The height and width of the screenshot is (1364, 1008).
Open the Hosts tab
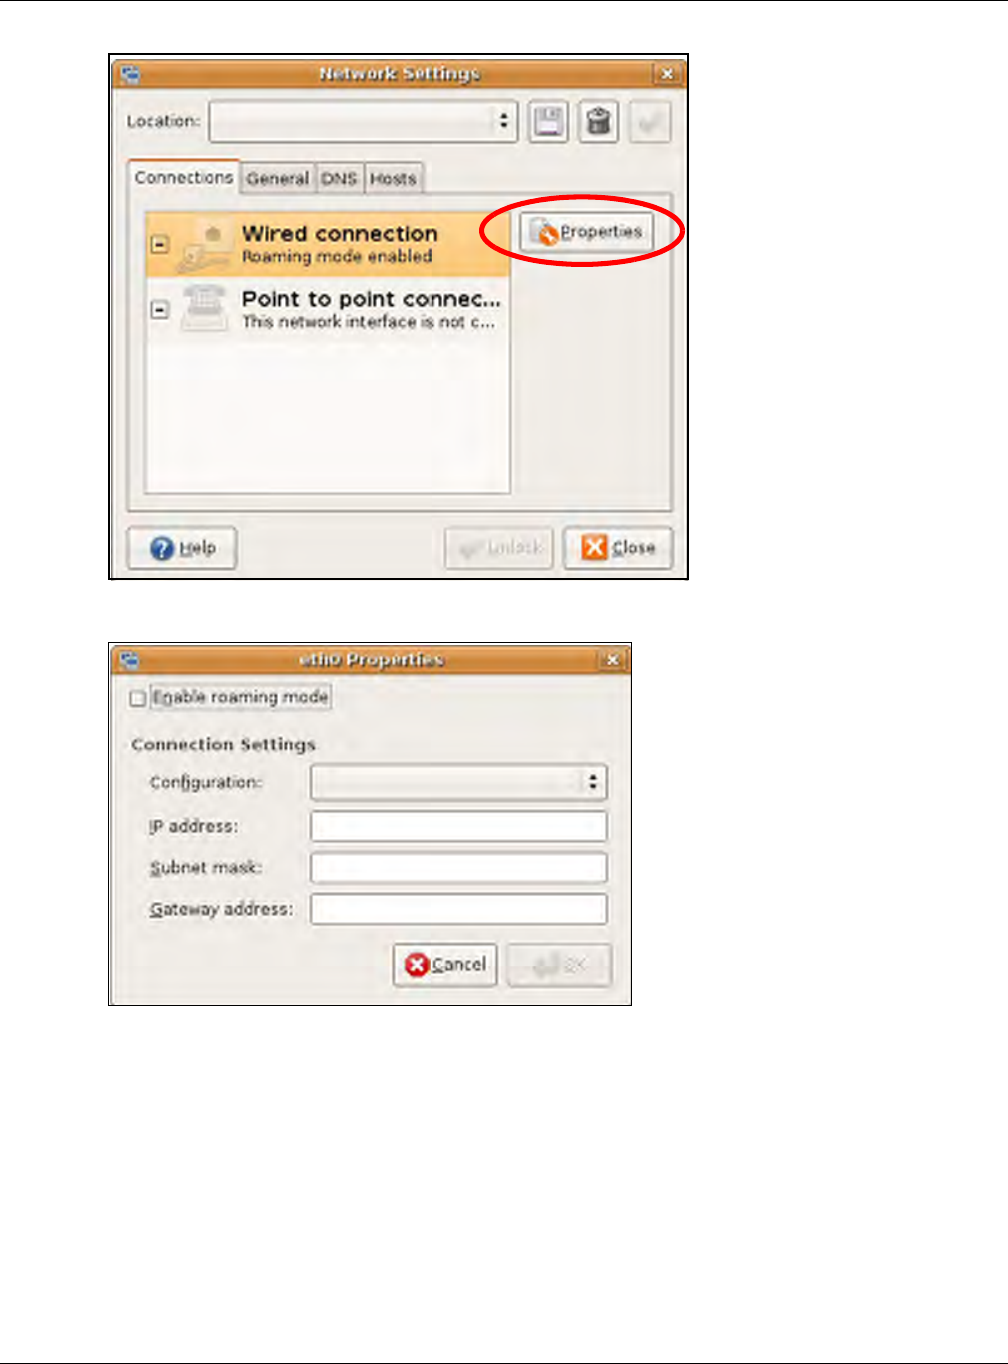393,179
